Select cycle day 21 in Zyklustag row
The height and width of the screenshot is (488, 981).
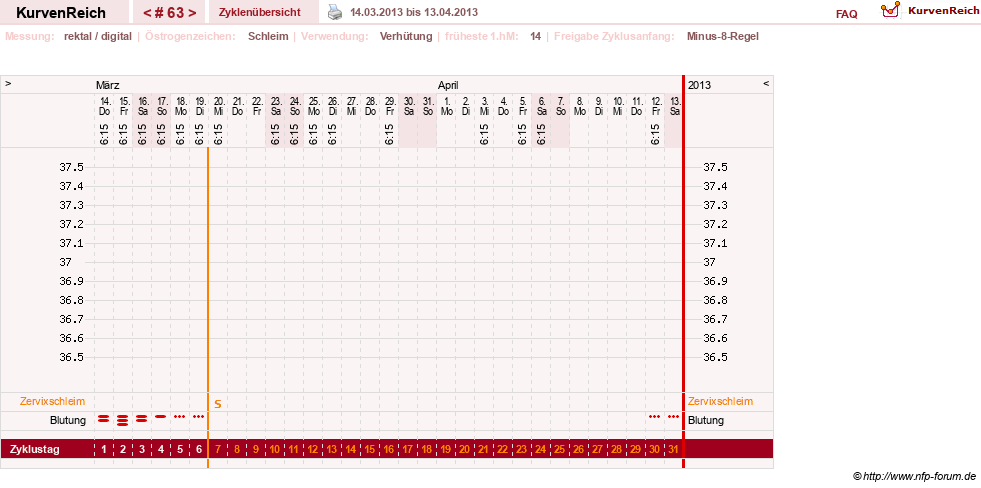pyautogui.click(x=484, y=449)
